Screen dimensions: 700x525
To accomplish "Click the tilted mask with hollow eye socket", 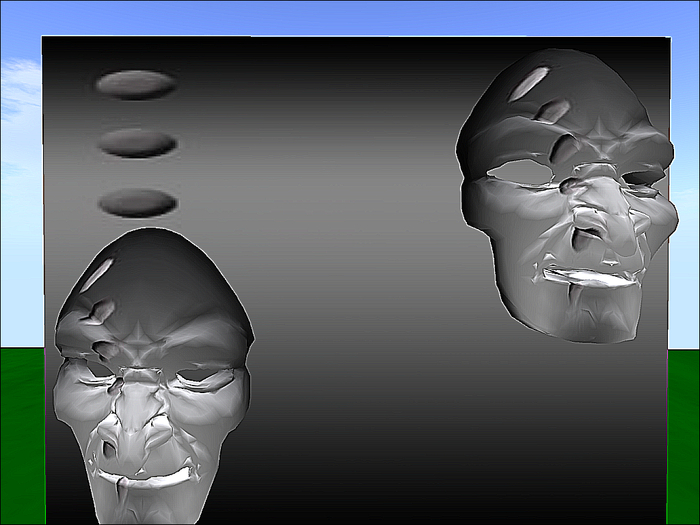I will coord(566,196).
